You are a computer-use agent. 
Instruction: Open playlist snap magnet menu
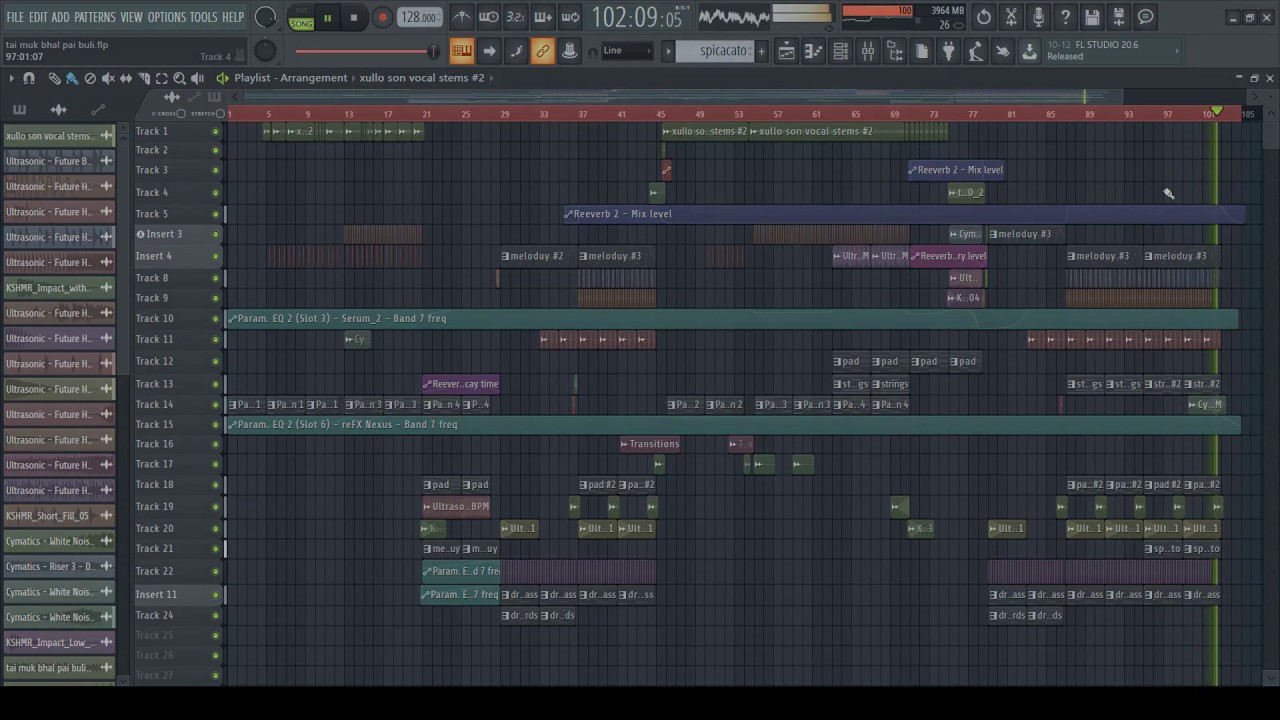pos(29,78)
